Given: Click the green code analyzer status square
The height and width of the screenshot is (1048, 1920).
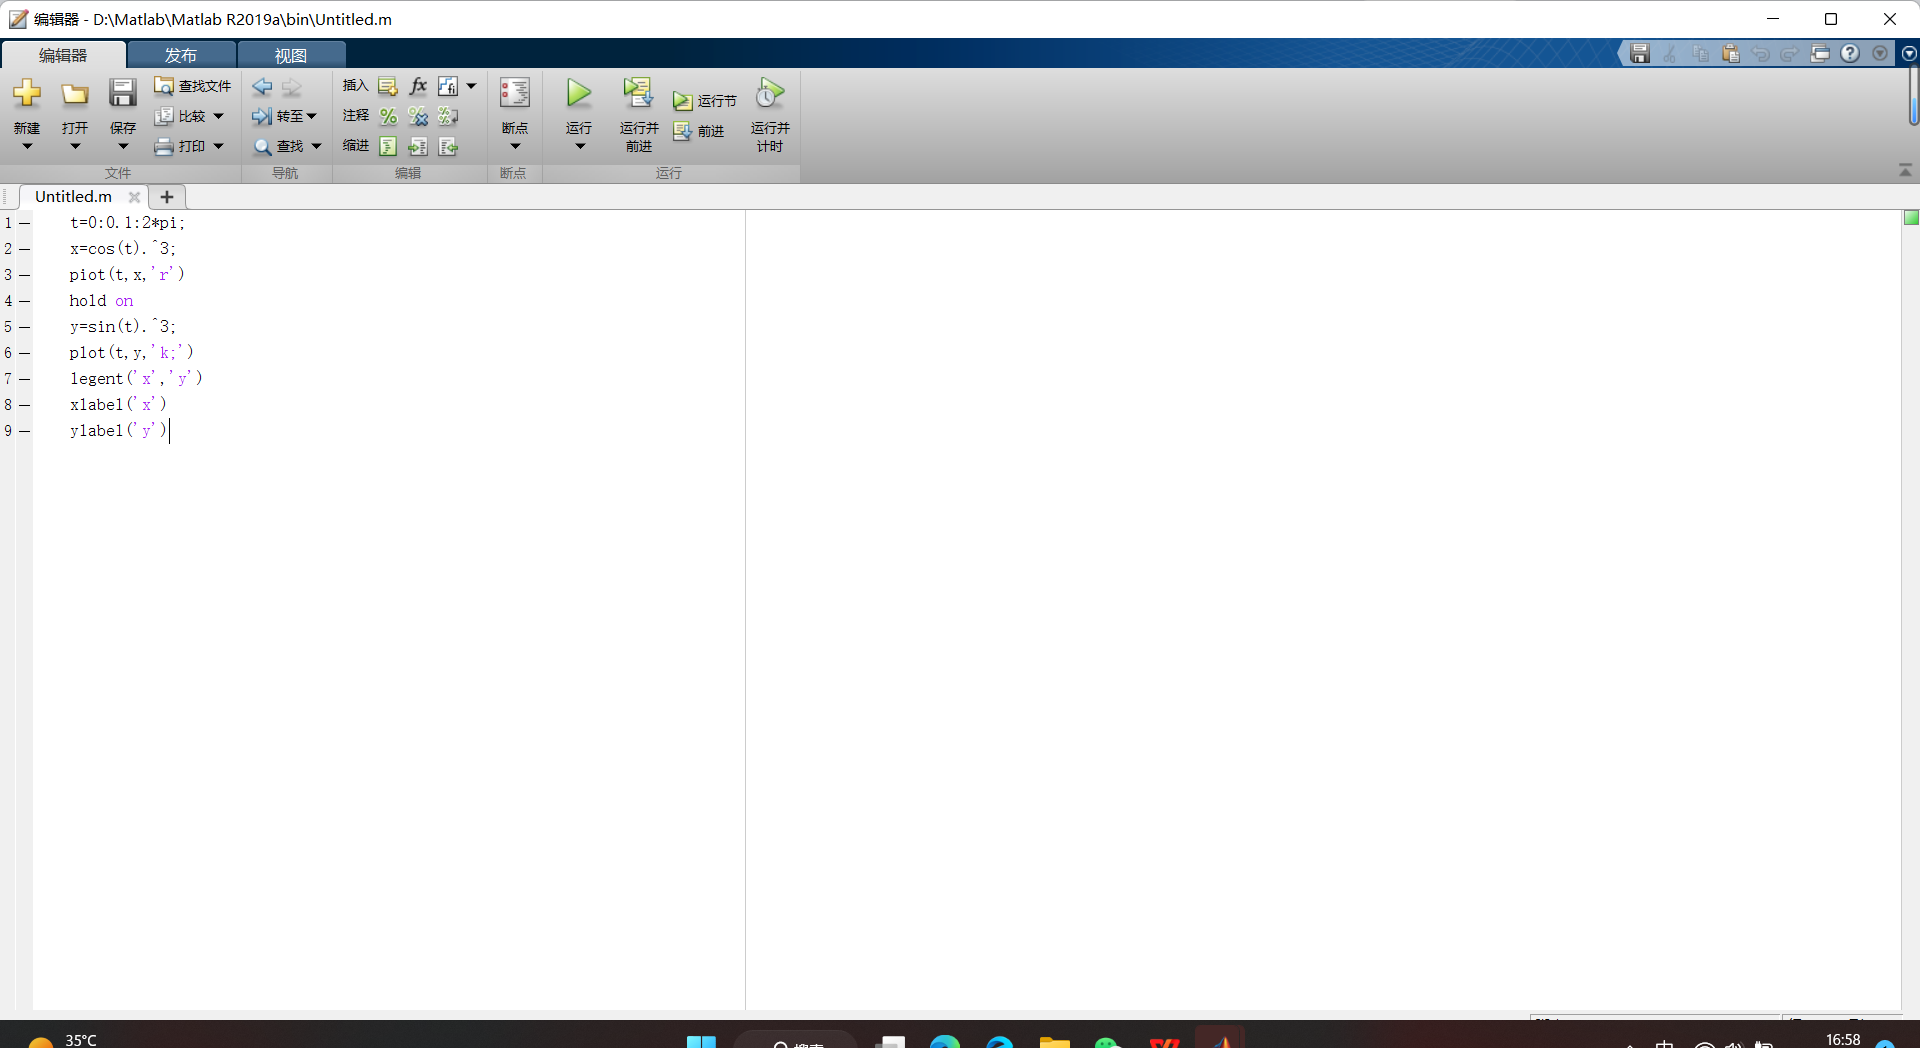Looking at the screenshot, I should pyautogui.click(x=1911, y=218).
